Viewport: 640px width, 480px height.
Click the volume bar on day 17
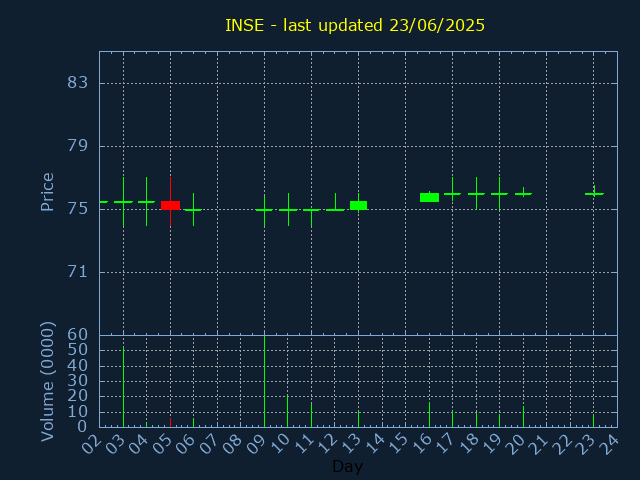pos(452,419)
